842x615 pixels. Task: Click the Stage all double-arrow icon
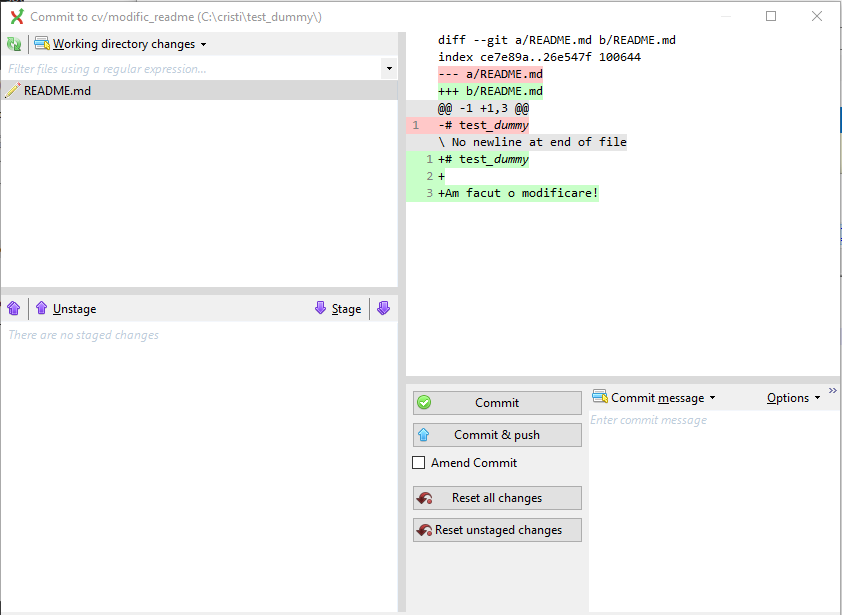pos(383,309)
